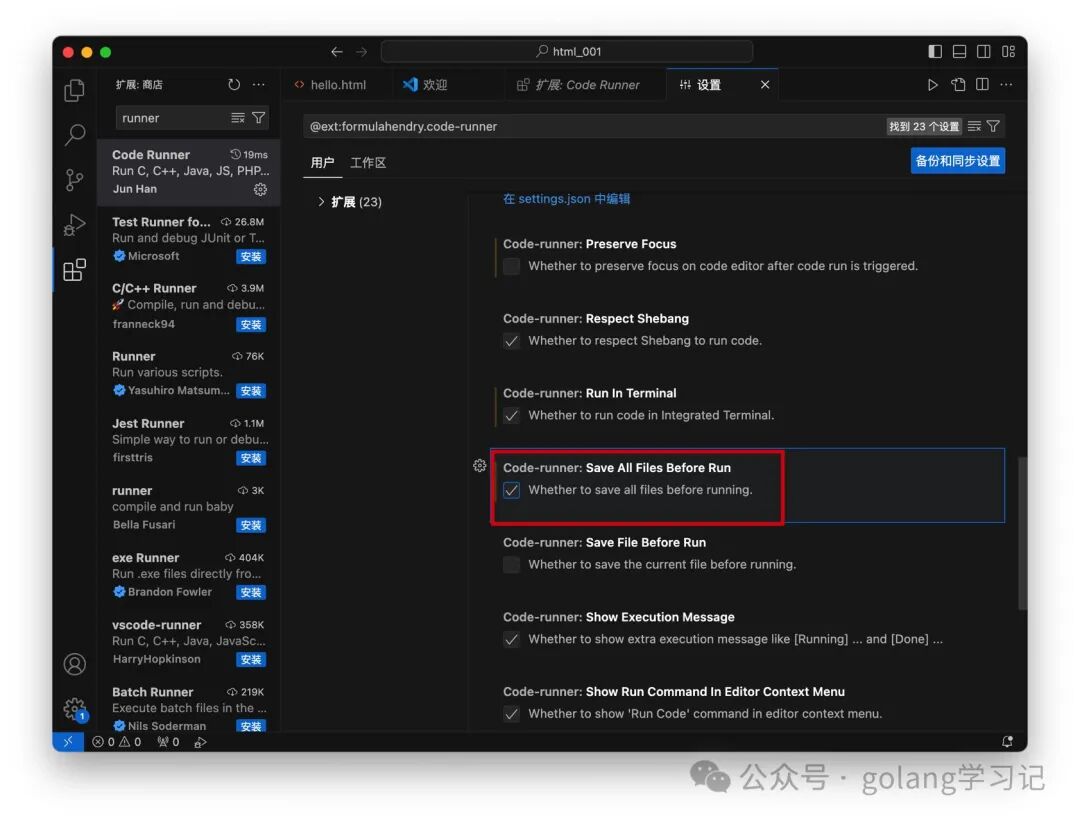Toggle Show Run Command In Editor Context Menu

click(x=512, y=714)
